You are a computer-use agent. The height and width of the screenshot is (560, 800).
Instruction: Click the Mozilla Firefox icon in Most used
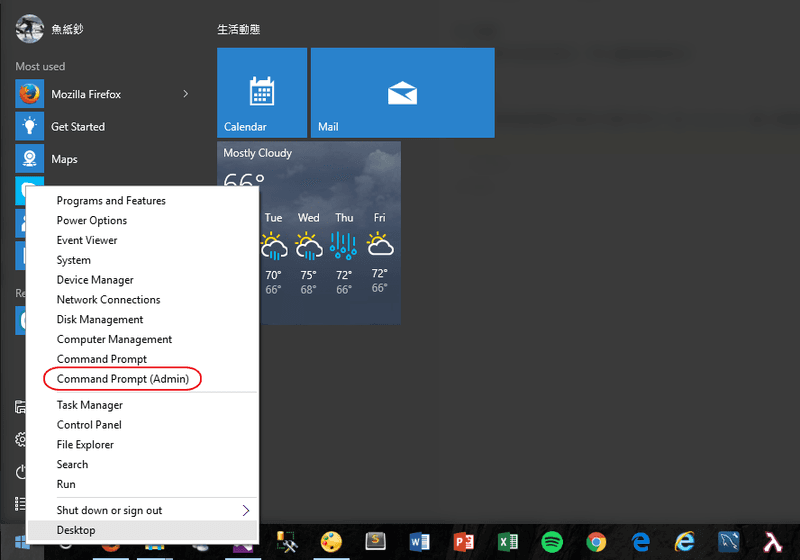[x=30, y=94]
